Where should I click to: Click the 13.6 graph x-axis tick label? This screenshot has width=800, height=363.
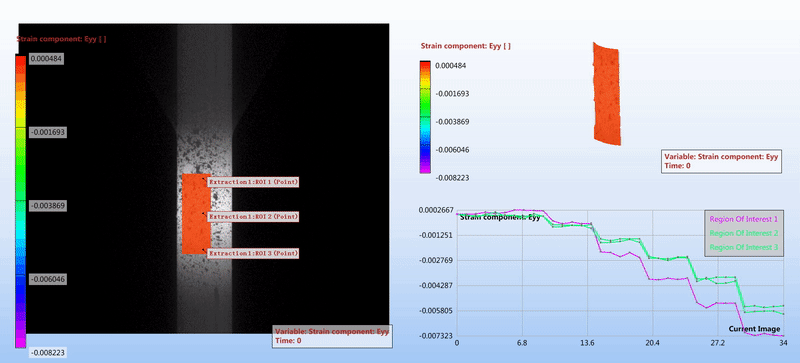click(587, 343)
